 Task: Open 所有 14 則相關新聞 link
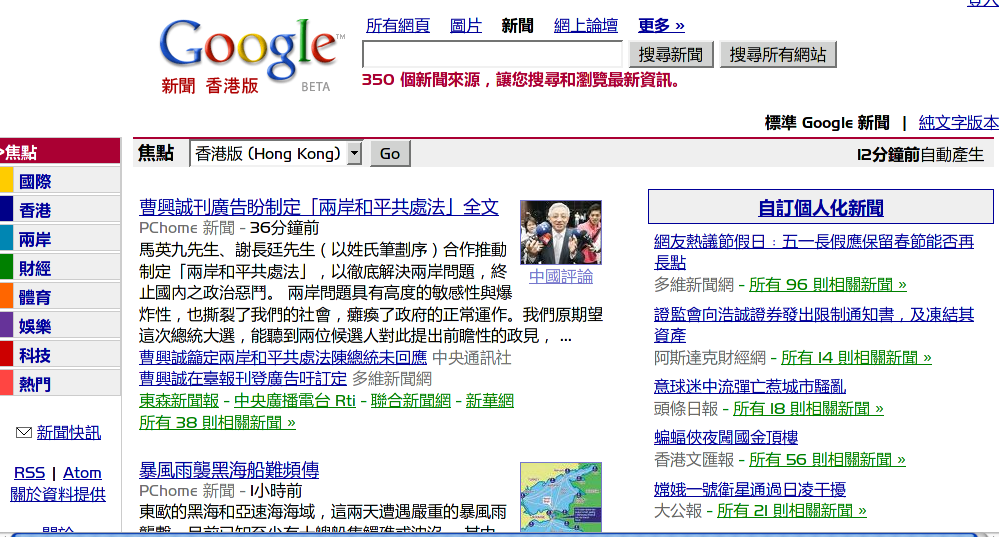pyautogui.click(x=856, y=358)
